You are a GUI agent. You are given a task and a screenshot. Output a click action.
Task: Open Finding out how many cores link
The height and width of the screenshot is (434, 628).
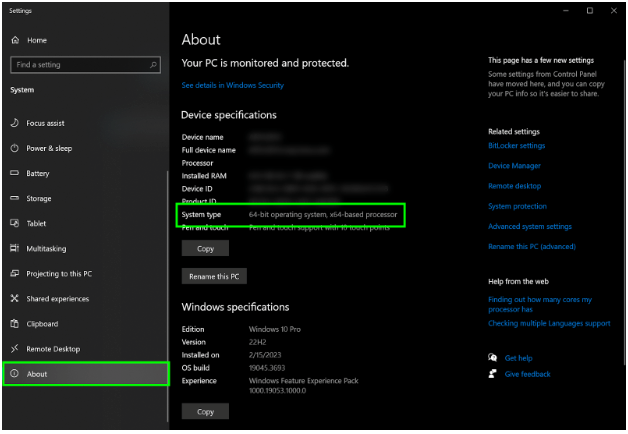(539, 304)
